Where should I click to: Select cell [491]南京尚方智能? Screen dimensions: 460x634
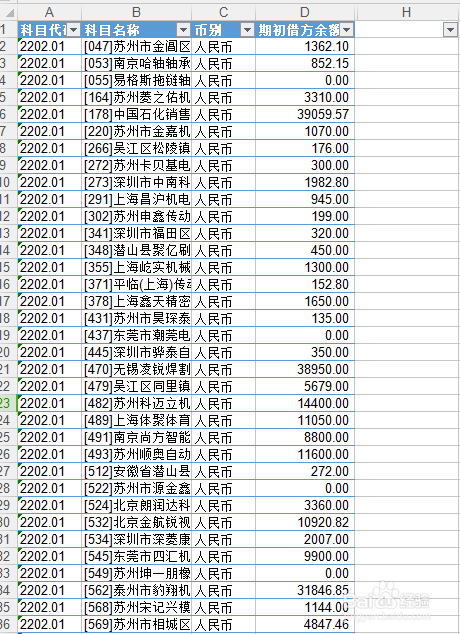(x=136, y=437)
